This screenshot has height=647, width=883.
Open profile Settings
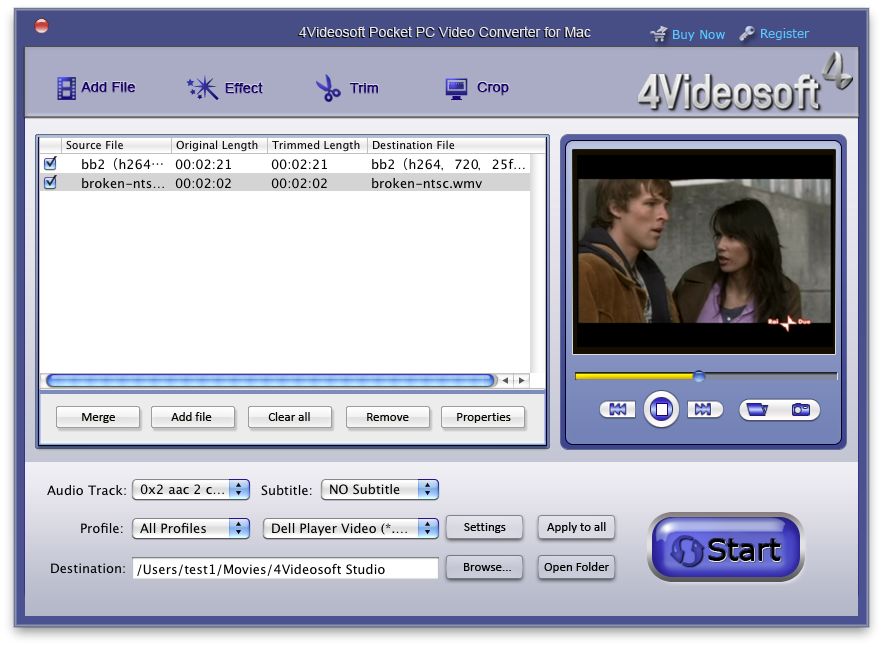484,528
